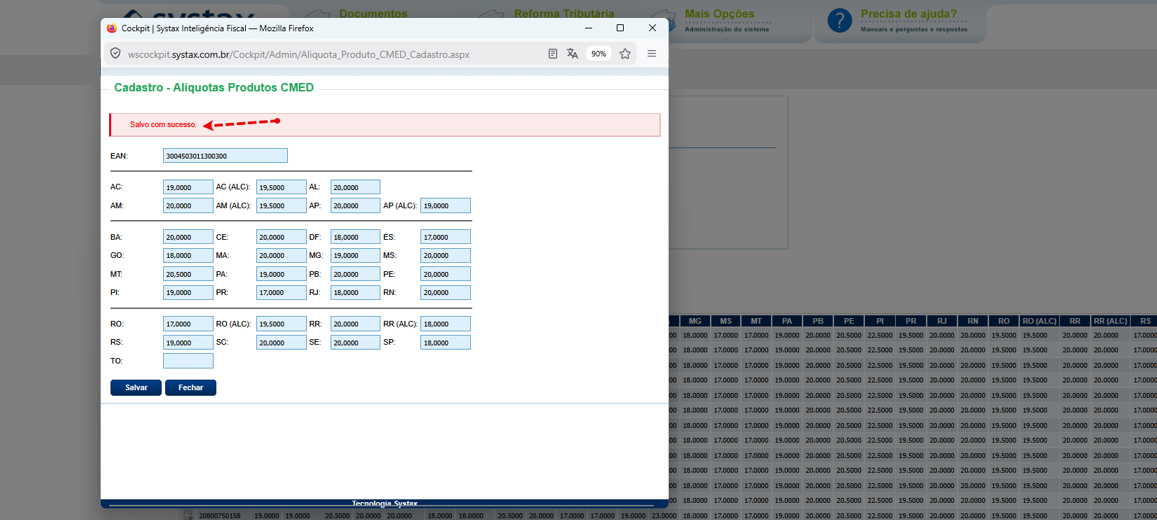The width and height of the screenshot is (1157, 520).
Task: Close the Firefox popup window
Action: click(x=652, y=27)
